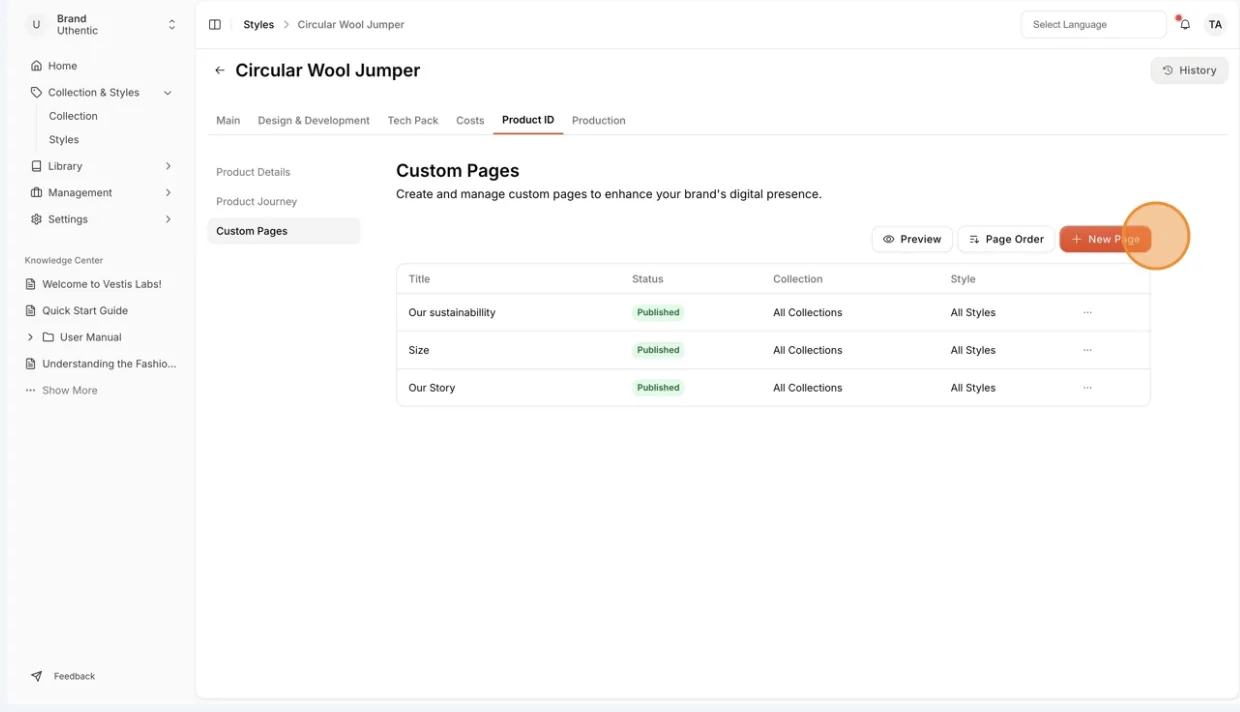Click the Quick Start Guide document icon
Viewport: 1240px width, 712px height.
coord(31,311)
